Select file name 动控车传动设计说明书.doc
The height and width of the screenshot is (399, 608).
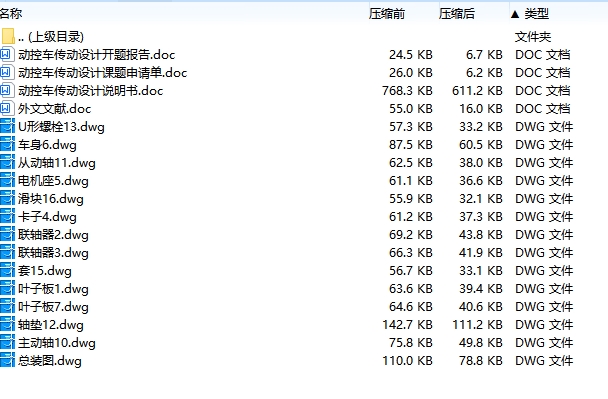(x=90, y=91)
